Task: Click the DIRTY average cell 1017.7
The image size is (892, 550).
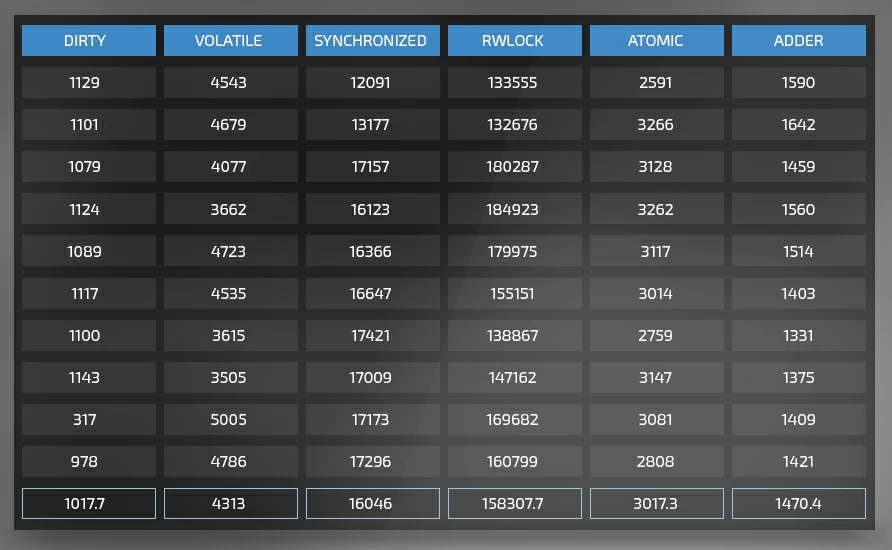Action: 89,503
